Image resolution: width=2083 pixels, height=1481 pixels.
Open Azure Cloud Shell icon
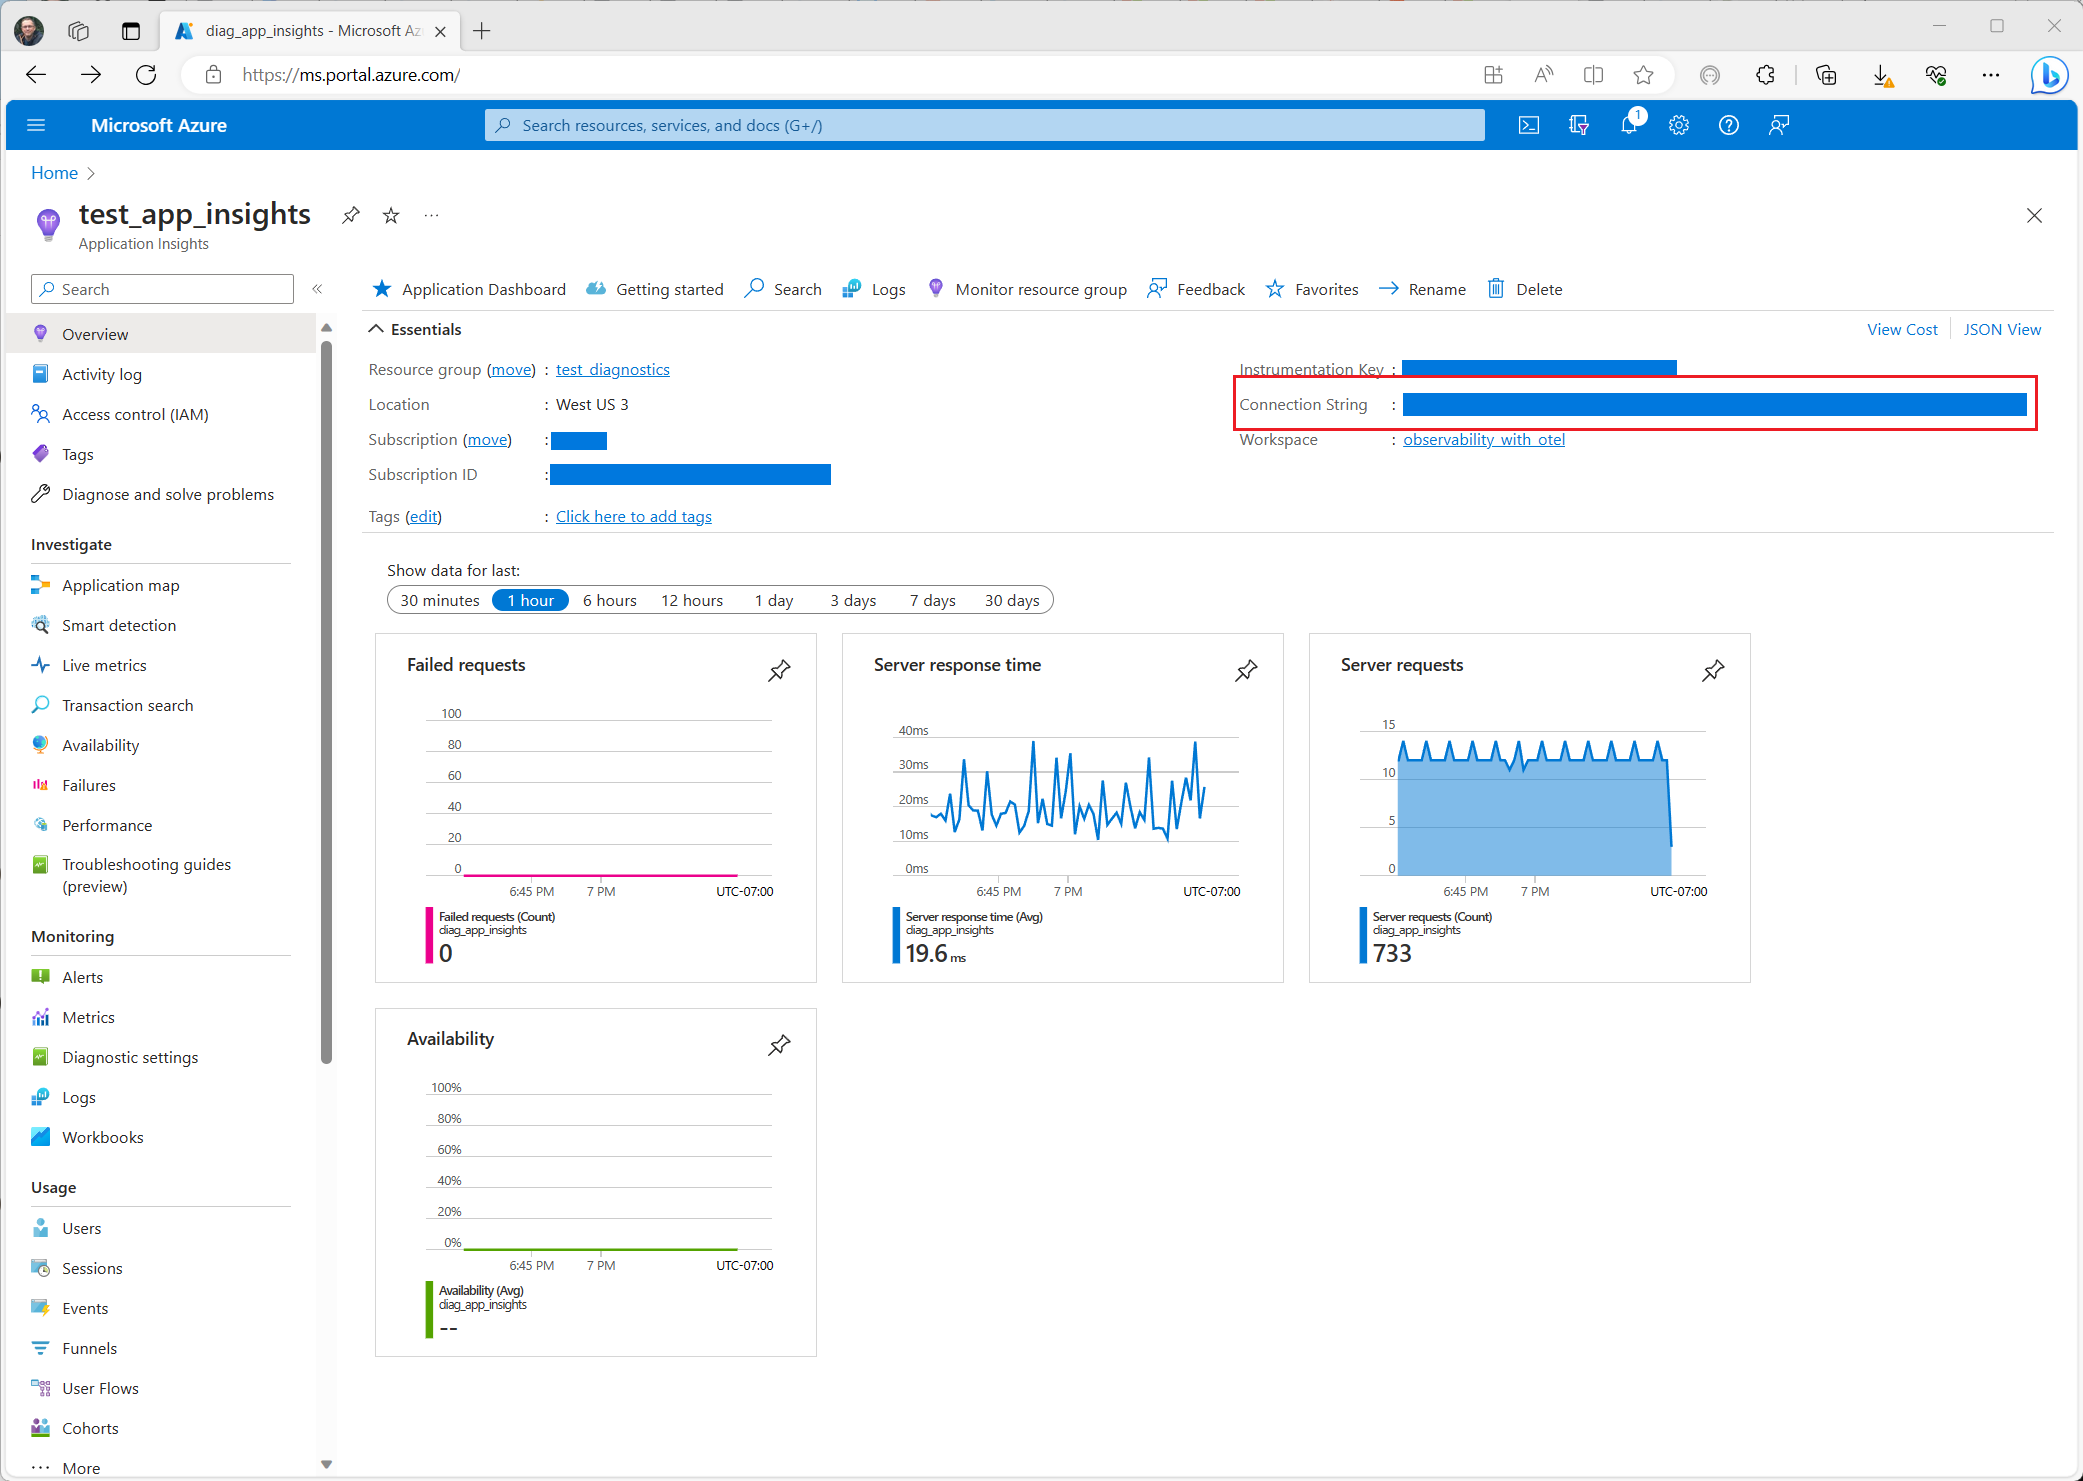click(1528, 125)
